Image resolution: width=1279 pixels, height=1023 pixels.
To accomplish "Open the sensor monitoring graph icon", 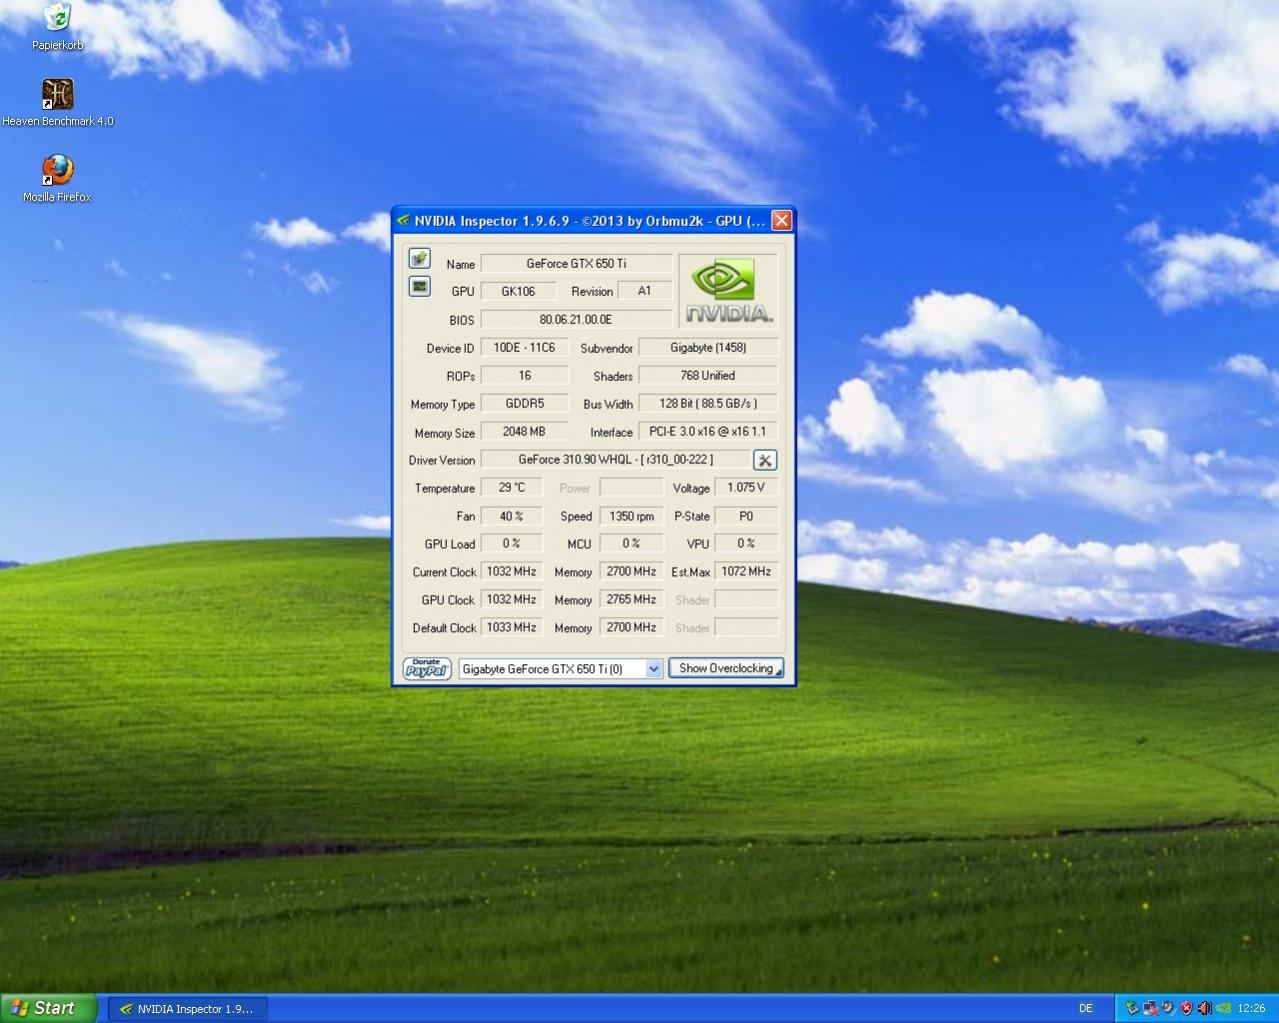I will [419, 287].
